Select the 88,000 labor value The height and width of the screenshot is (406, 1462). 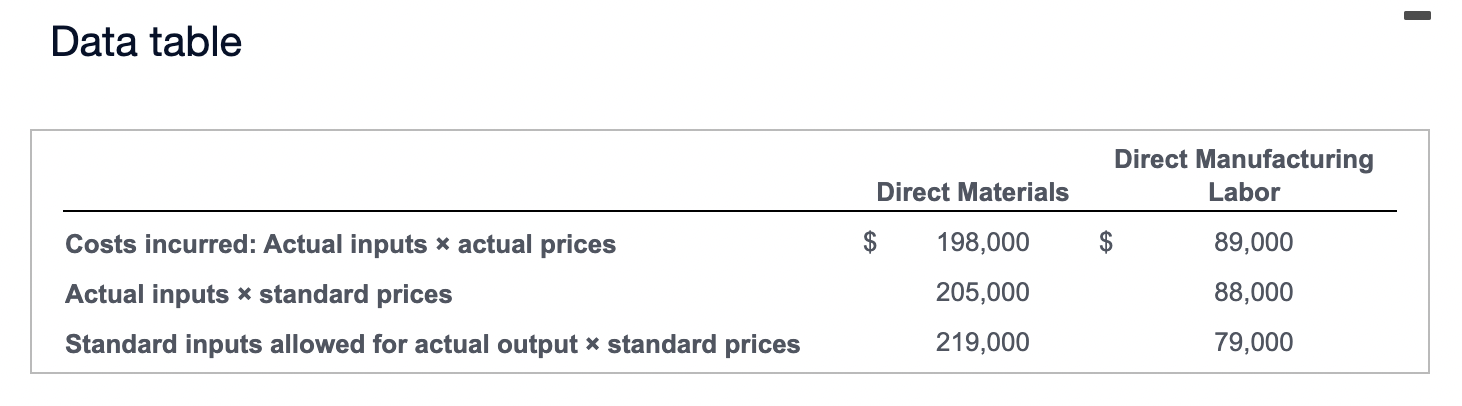[x=1253, y=292]
